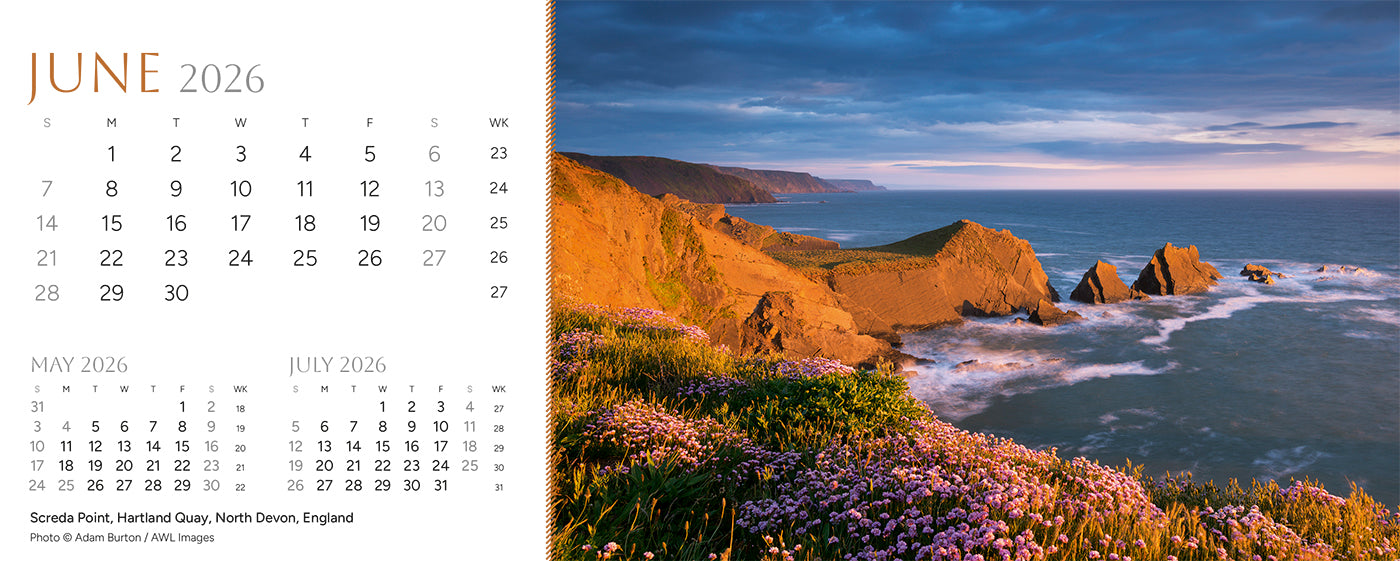
Task: Select May 13 in the May mini calendar
Action: pos(124,446)
